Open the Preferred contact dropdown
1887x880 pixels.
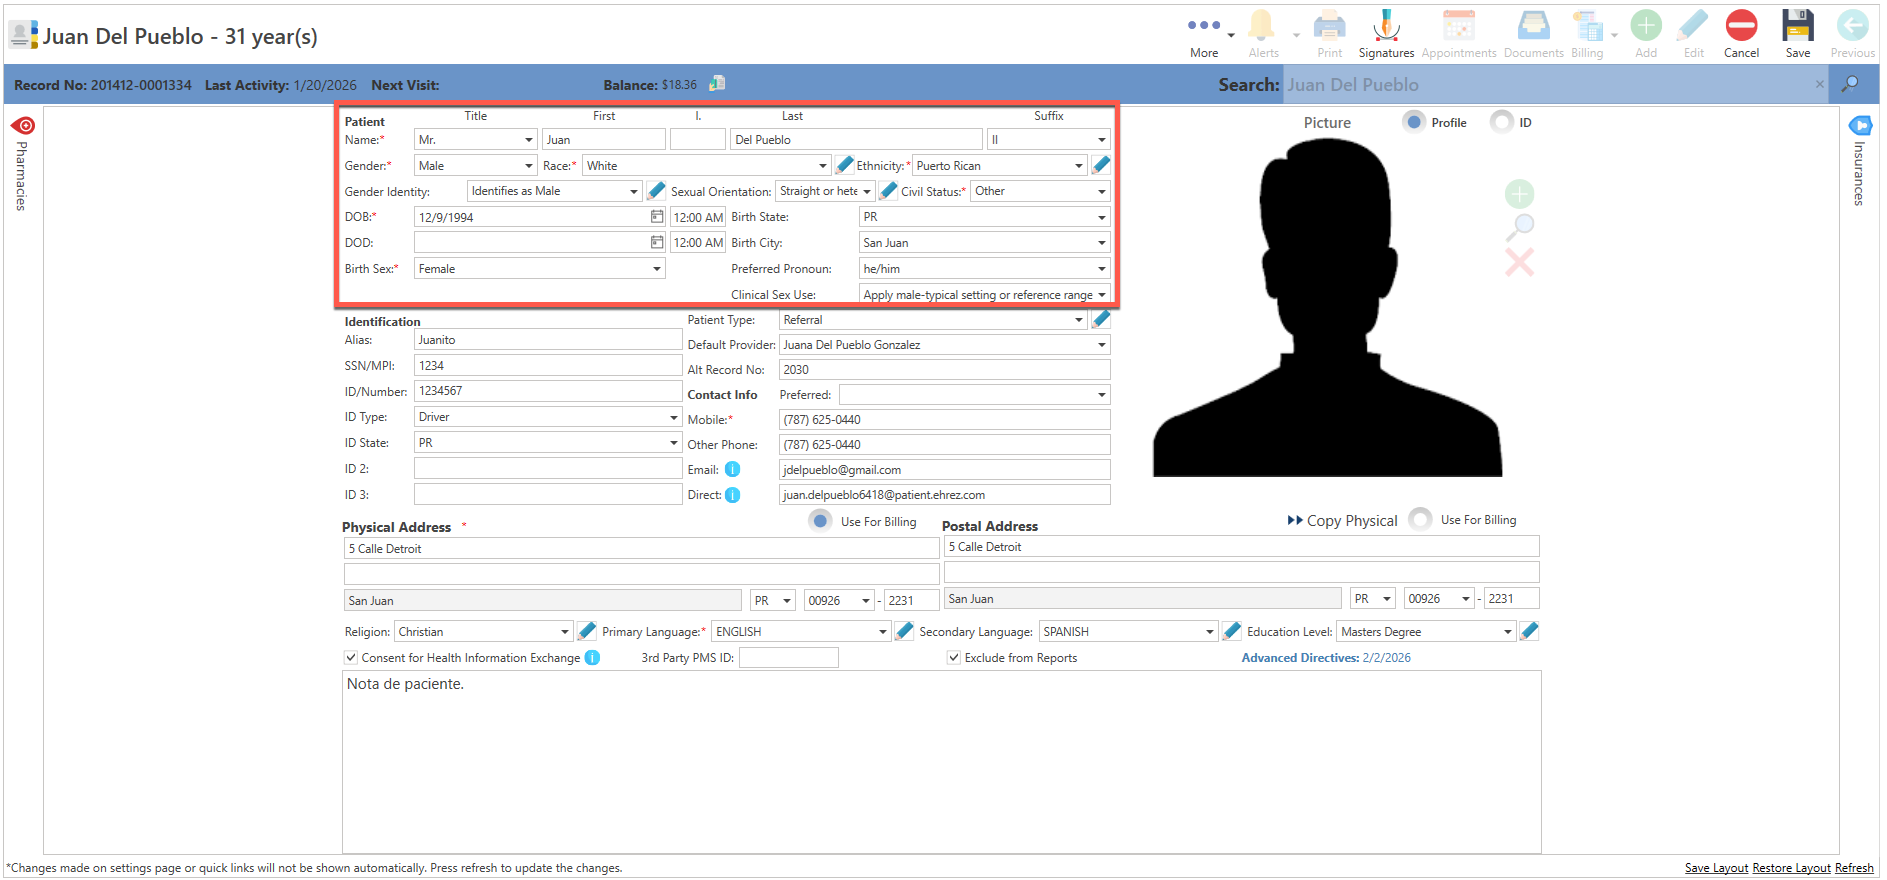(974, 394)
